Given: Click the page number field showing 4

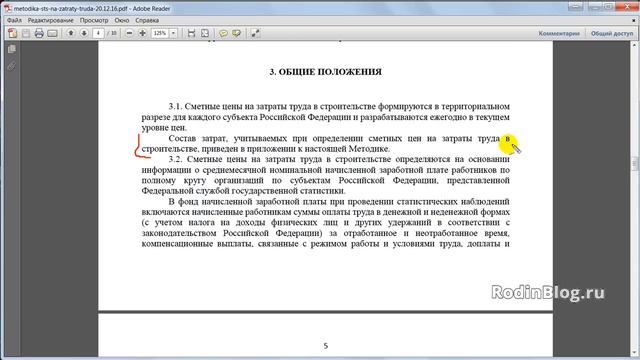Looking at the screenshot, I should tap(98, 33).
